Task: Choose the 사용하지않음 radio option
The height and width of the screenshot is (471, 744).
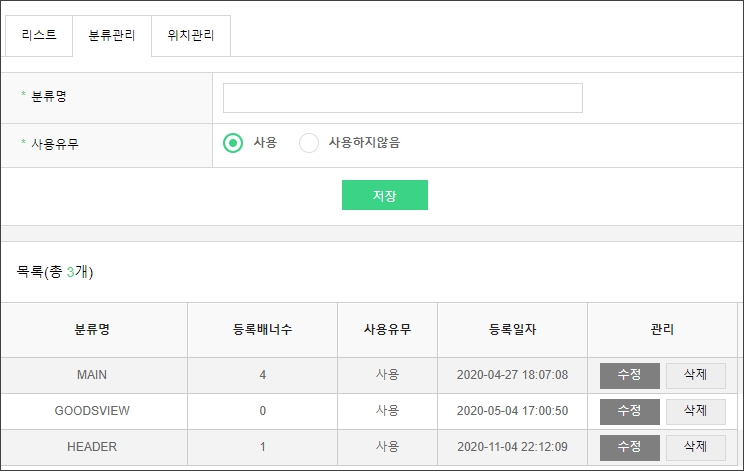Action: tap(309, 143)
